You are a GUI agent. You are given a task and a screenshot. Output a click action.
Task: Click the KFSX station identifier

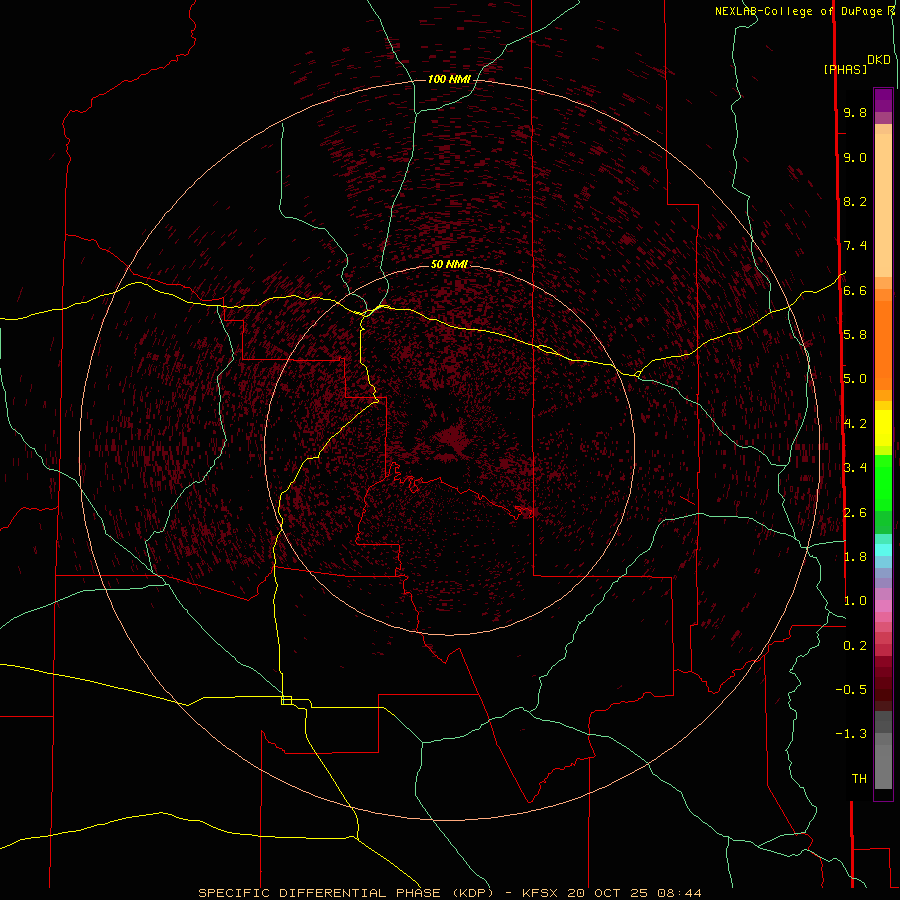click(x=541, y=893)
